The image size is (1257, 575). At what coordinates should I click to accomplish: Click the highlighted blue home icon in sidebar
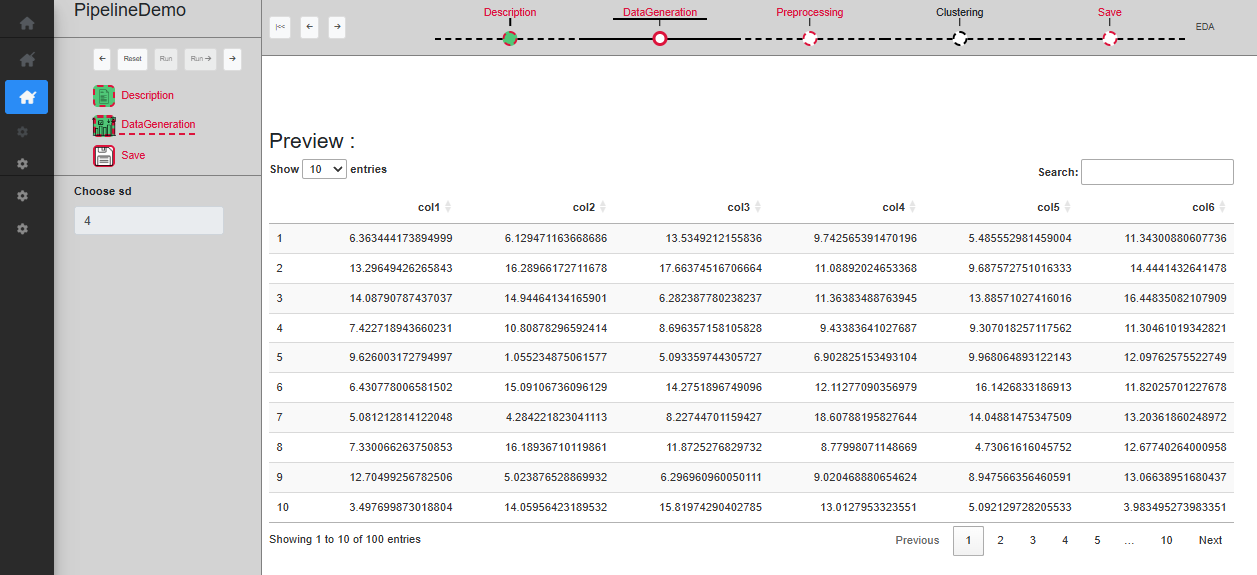coord(27,97)
